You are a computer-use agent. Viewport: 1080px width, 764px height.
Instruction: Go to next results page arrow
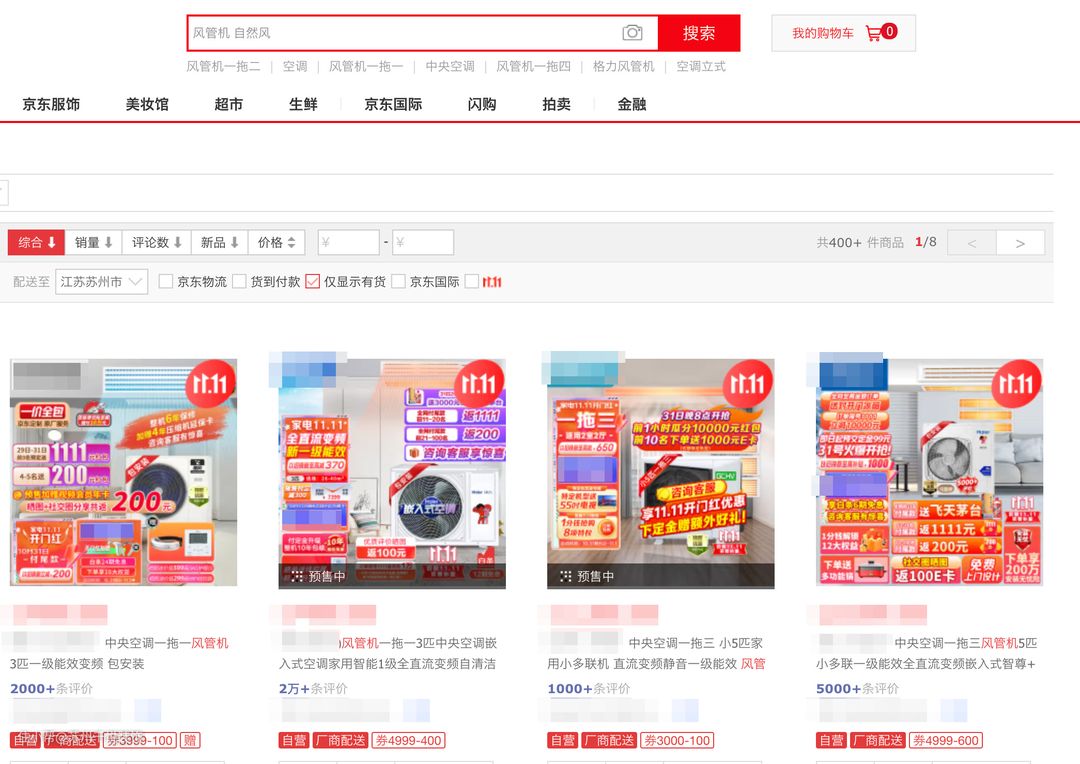(1020, 243)
